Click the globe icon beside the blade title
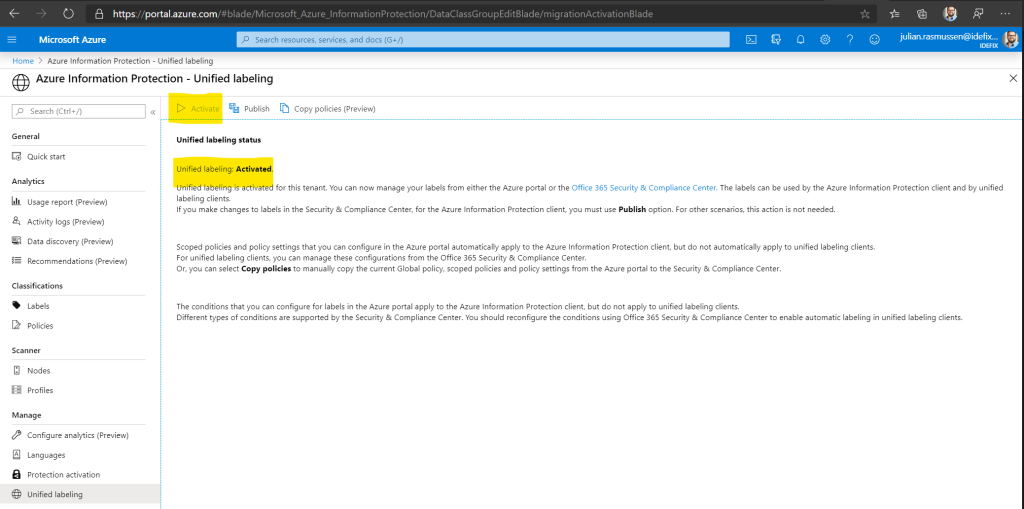 point(21,82)
